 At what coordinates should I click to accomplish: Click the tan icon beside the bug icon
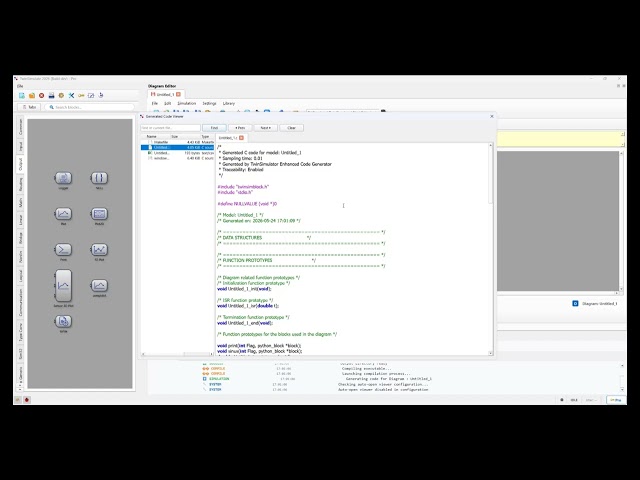[18, 400]
